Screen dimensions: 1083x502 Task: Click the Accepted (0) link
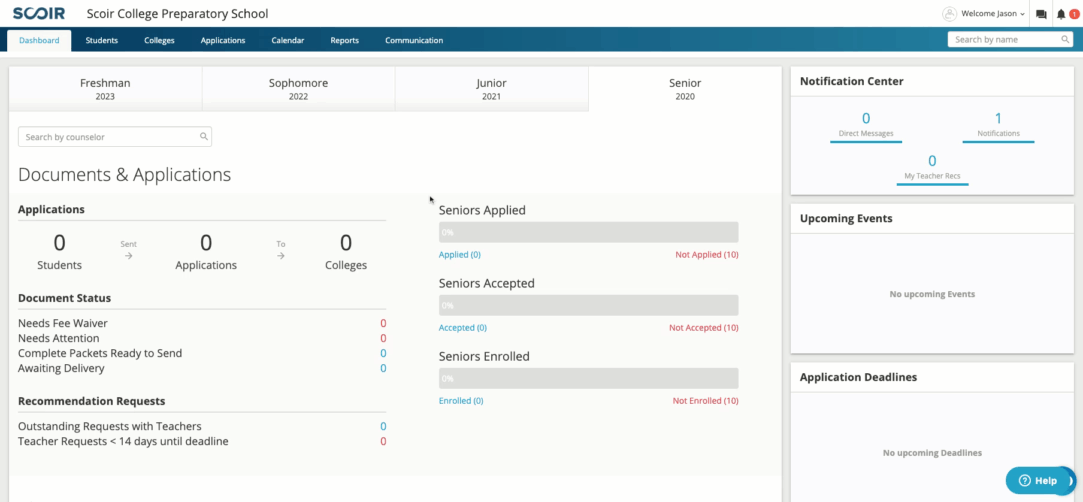click(463, 328)
